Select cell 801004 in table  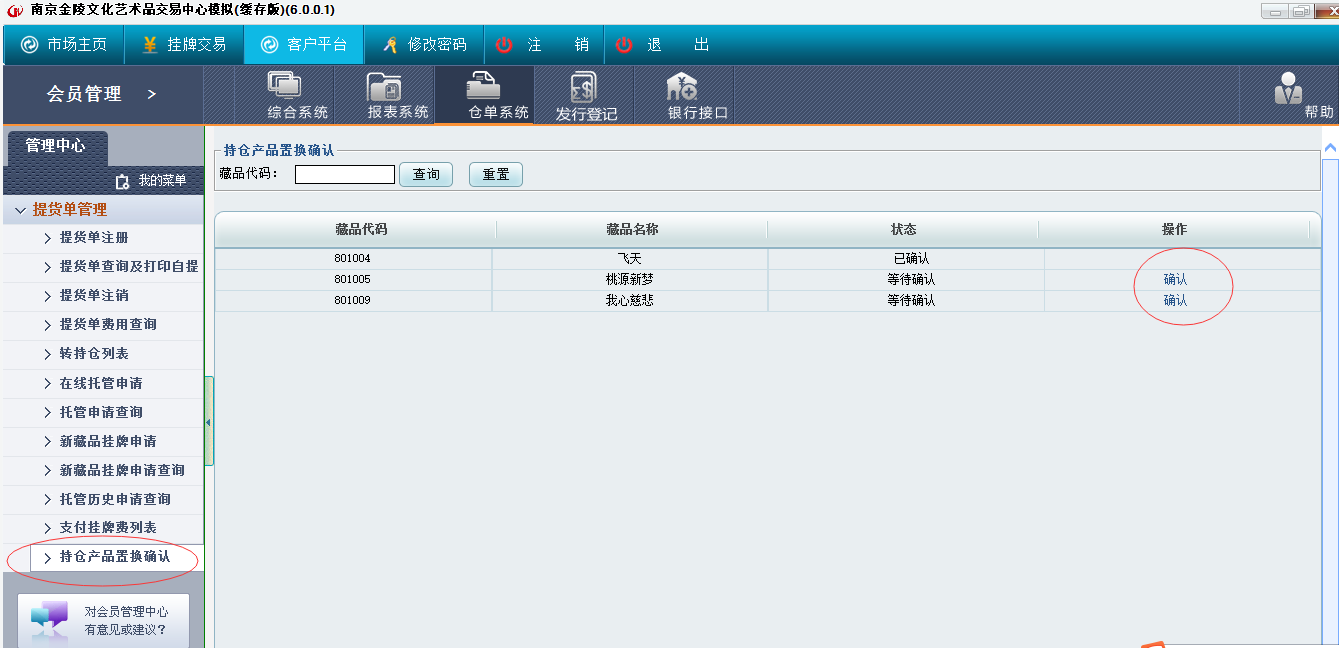click(x=353, y=259)
